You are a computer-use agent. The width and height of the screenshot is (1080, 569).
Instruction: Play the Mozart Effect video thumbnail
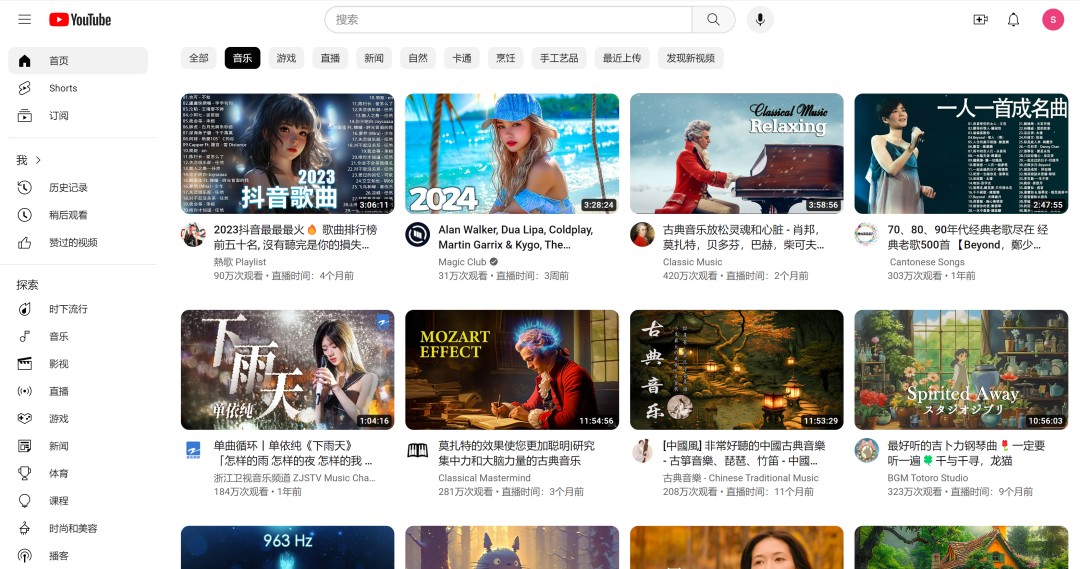(512, 370)
